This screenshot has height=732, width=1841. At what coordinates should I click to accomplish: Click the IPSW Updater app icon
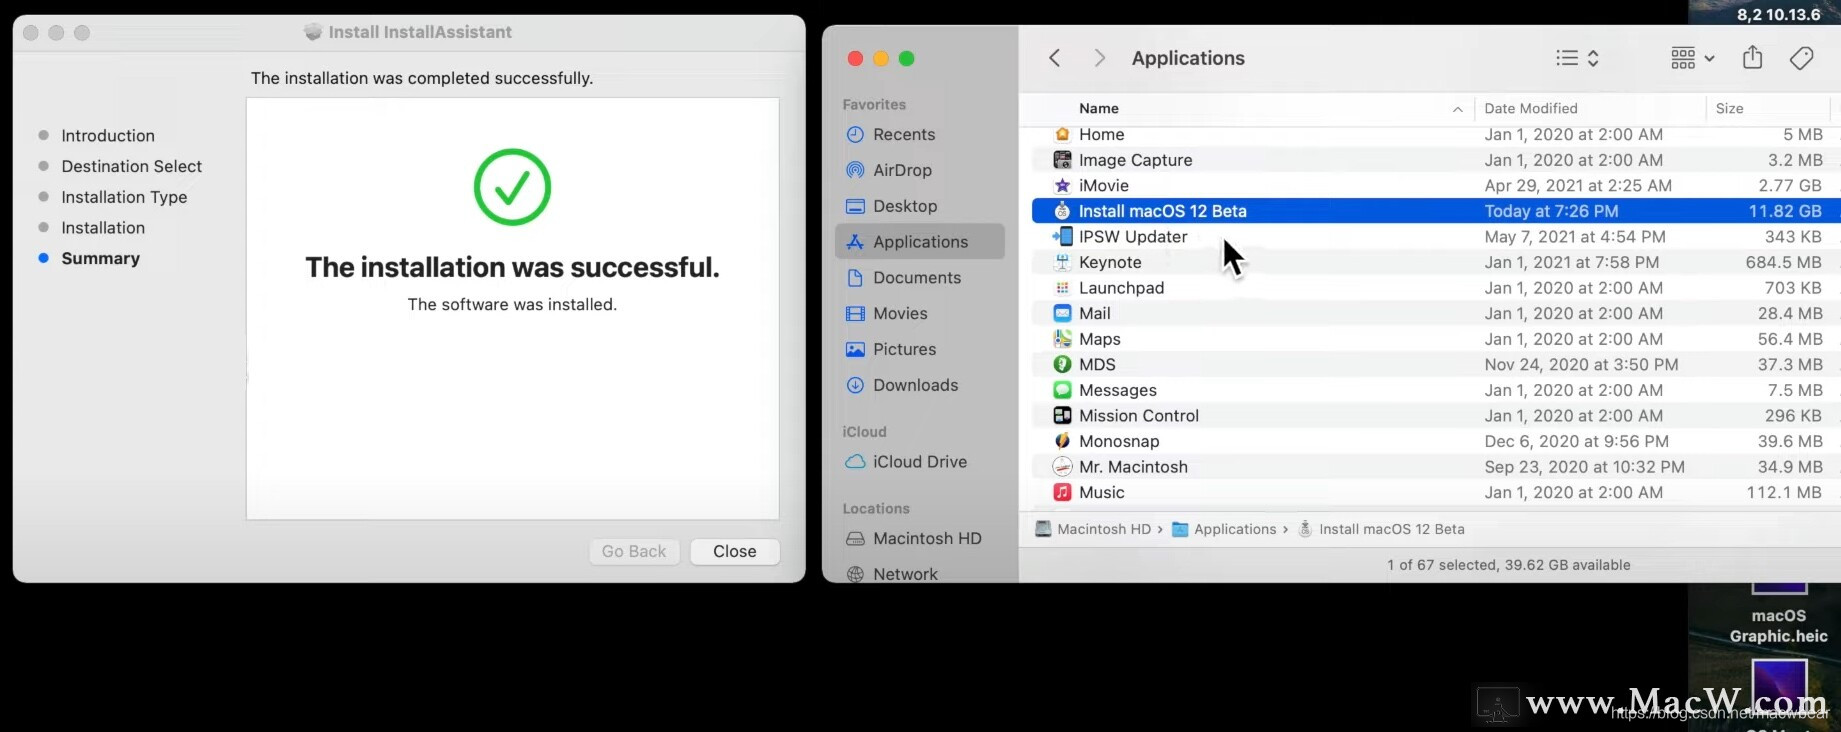1062,237
